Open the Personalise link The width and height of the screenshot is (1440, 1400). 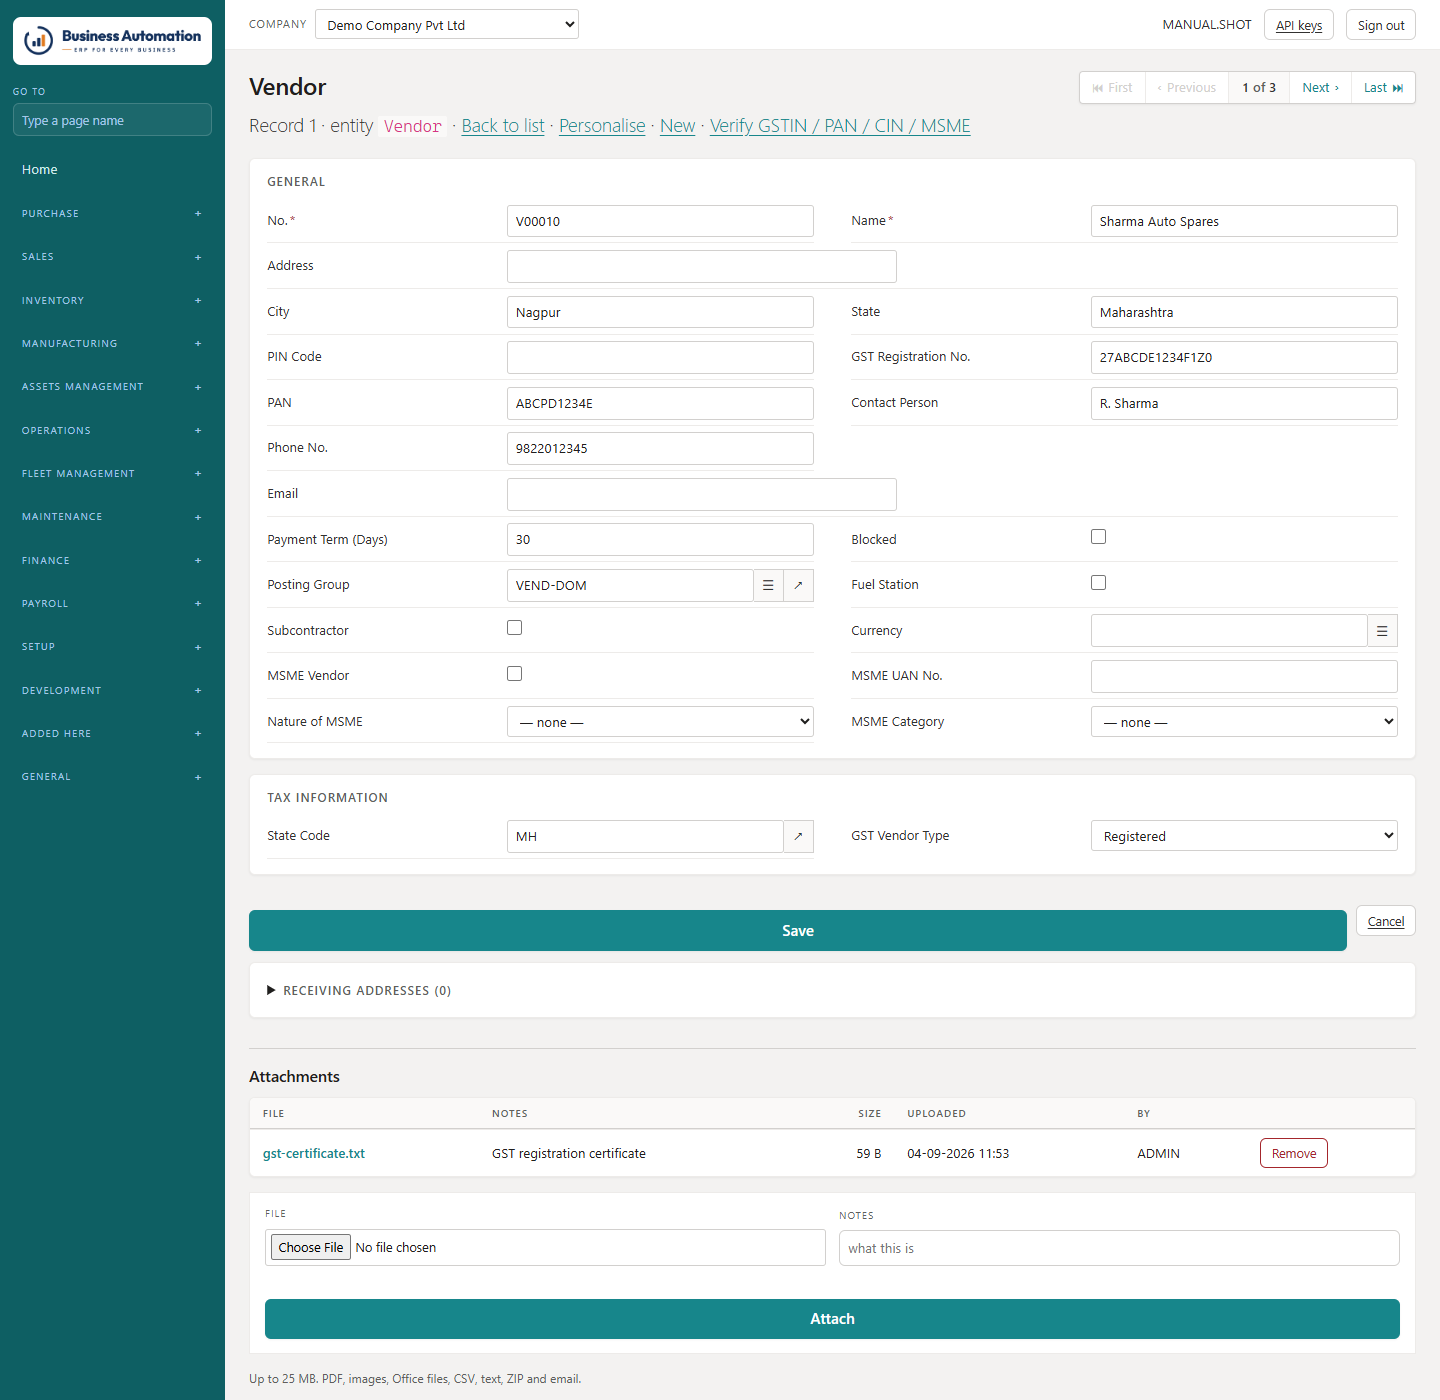coord(602,126)
